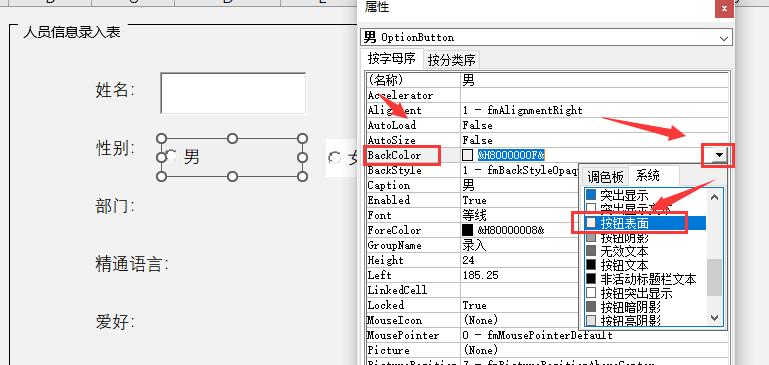Click the 姓名 text input box

click(x=233, y=93)
